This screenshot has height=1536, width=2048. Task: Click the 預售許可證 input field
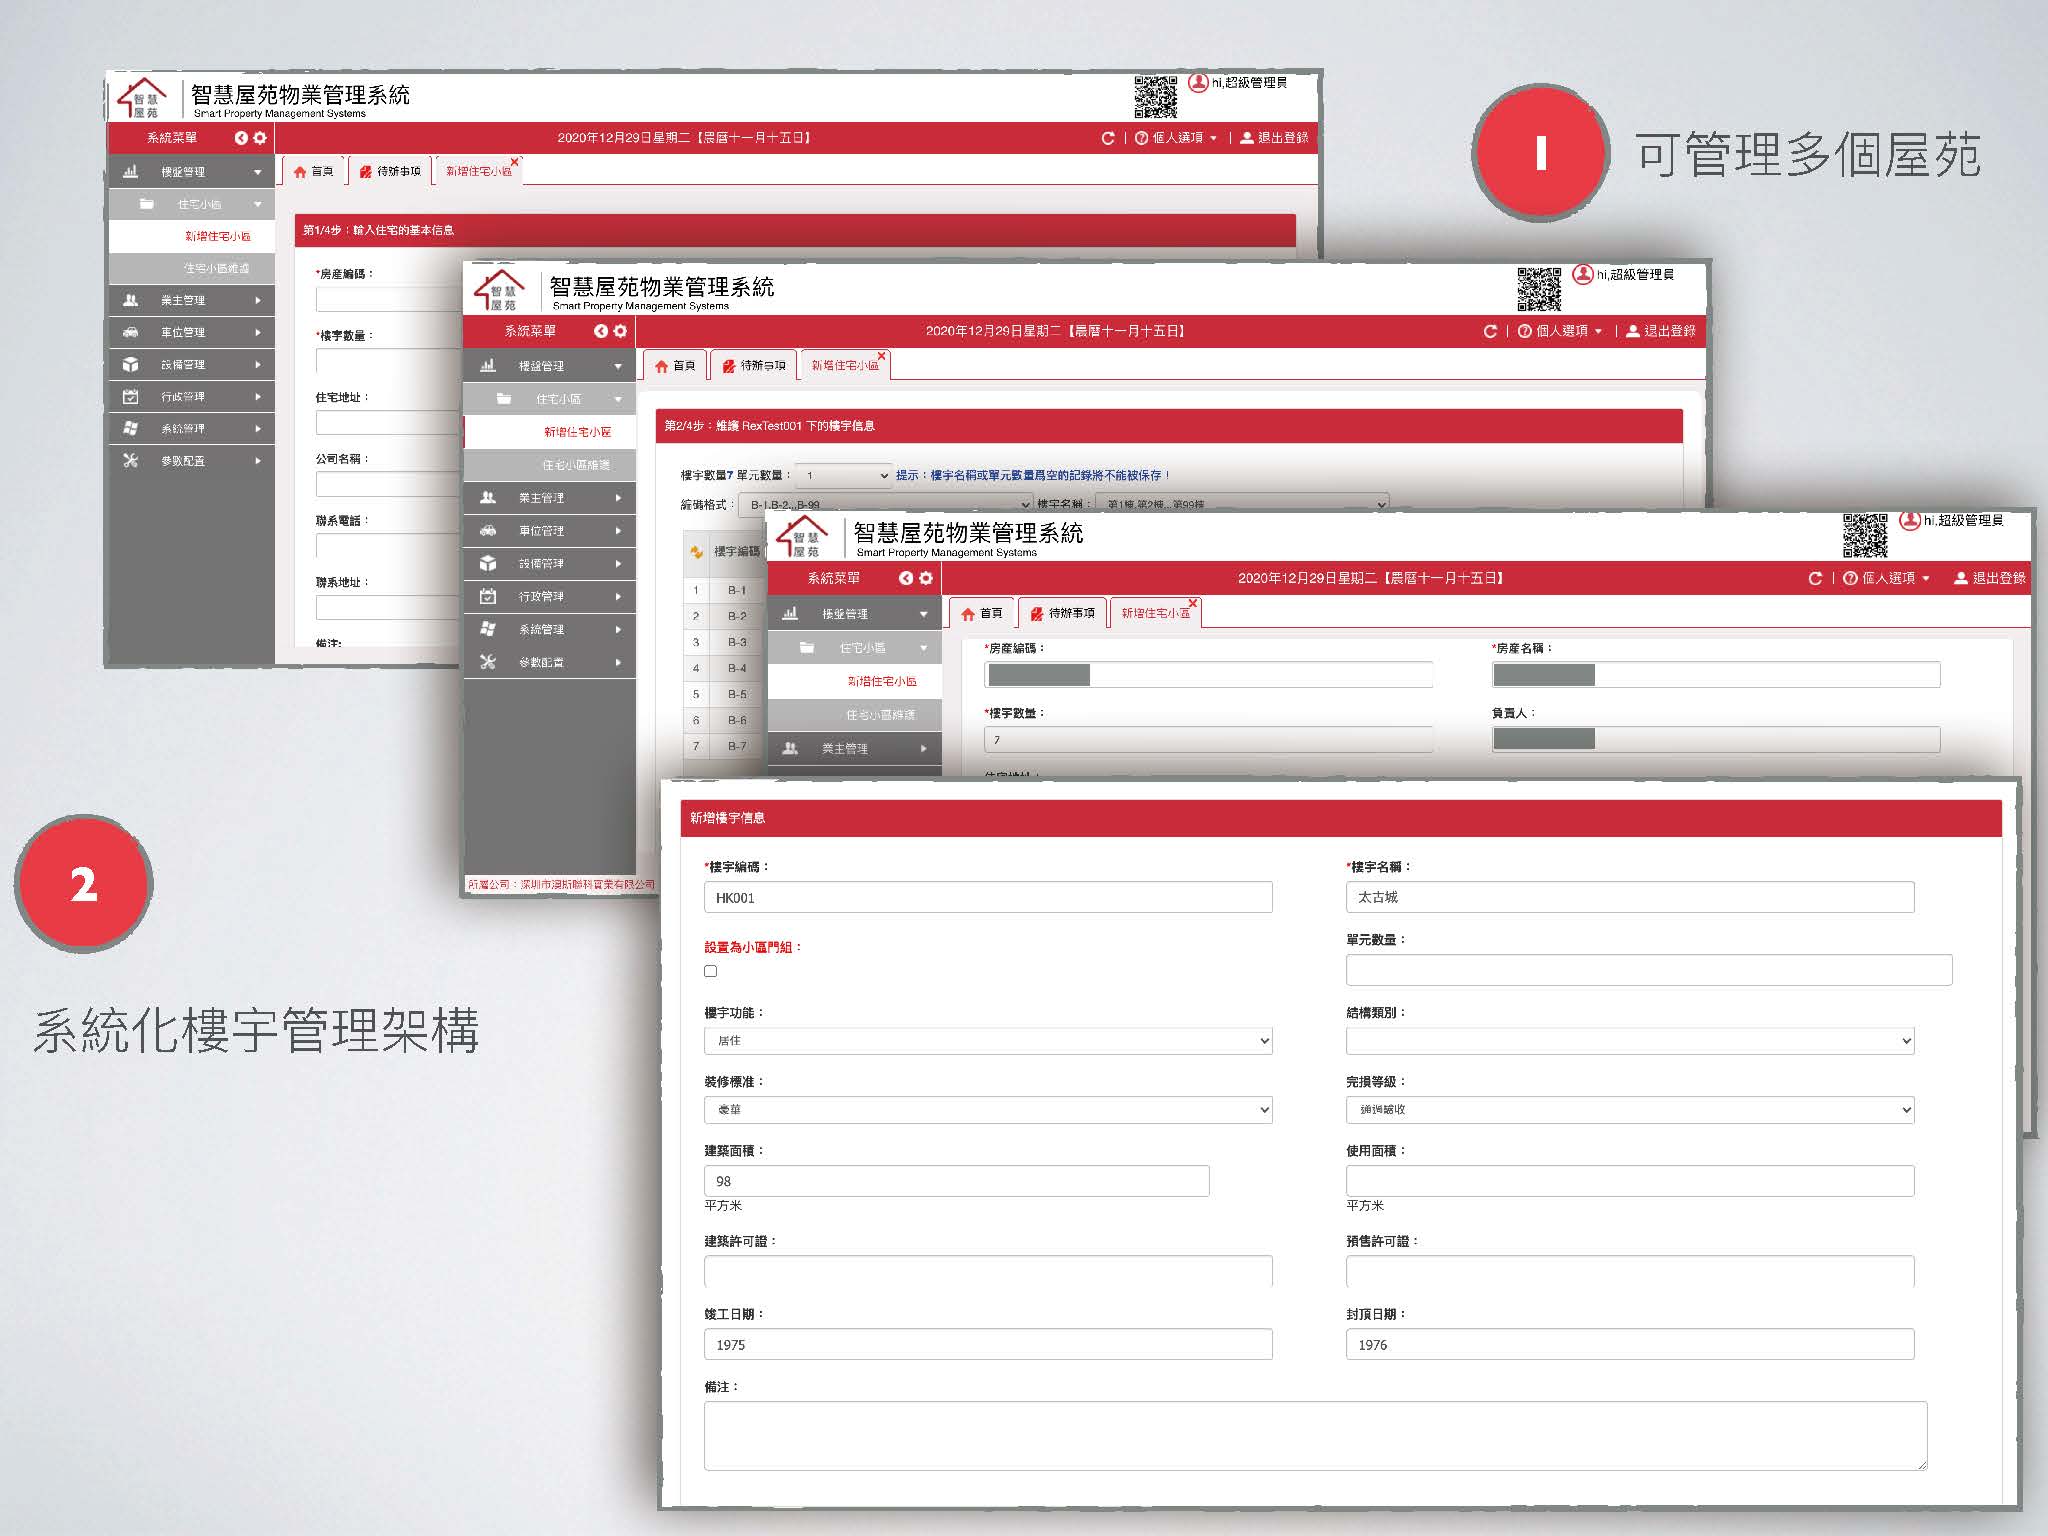pyautogui.click(x=1630, y=1271)
